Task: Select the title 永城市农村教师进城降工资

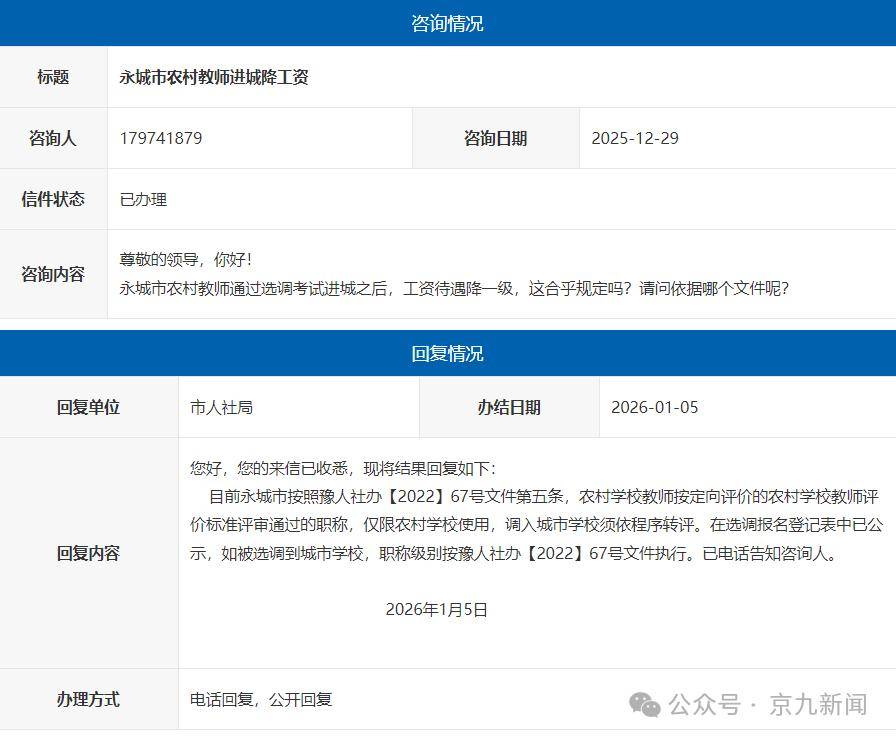Action: (x=214, y=77)
